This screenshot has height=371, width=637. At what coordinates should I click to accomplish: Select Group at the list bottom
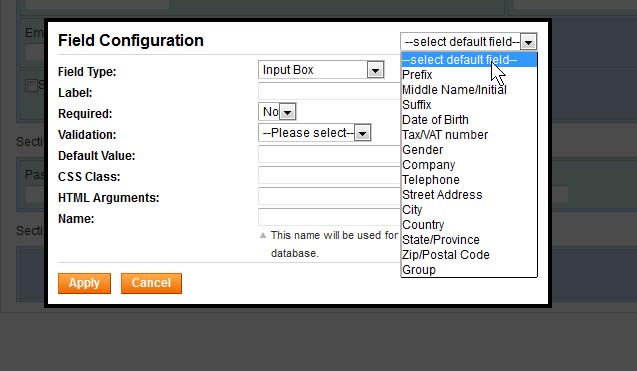pyautogui.click(x=469, y=270)
